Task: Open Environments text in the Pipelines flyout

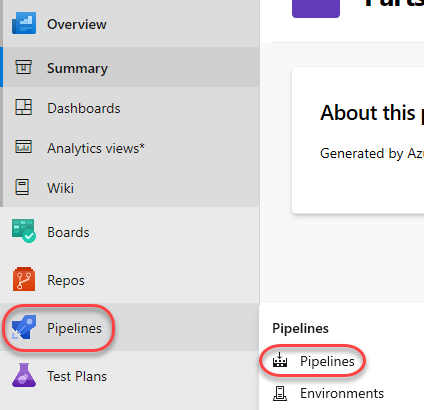Action: 342,393
